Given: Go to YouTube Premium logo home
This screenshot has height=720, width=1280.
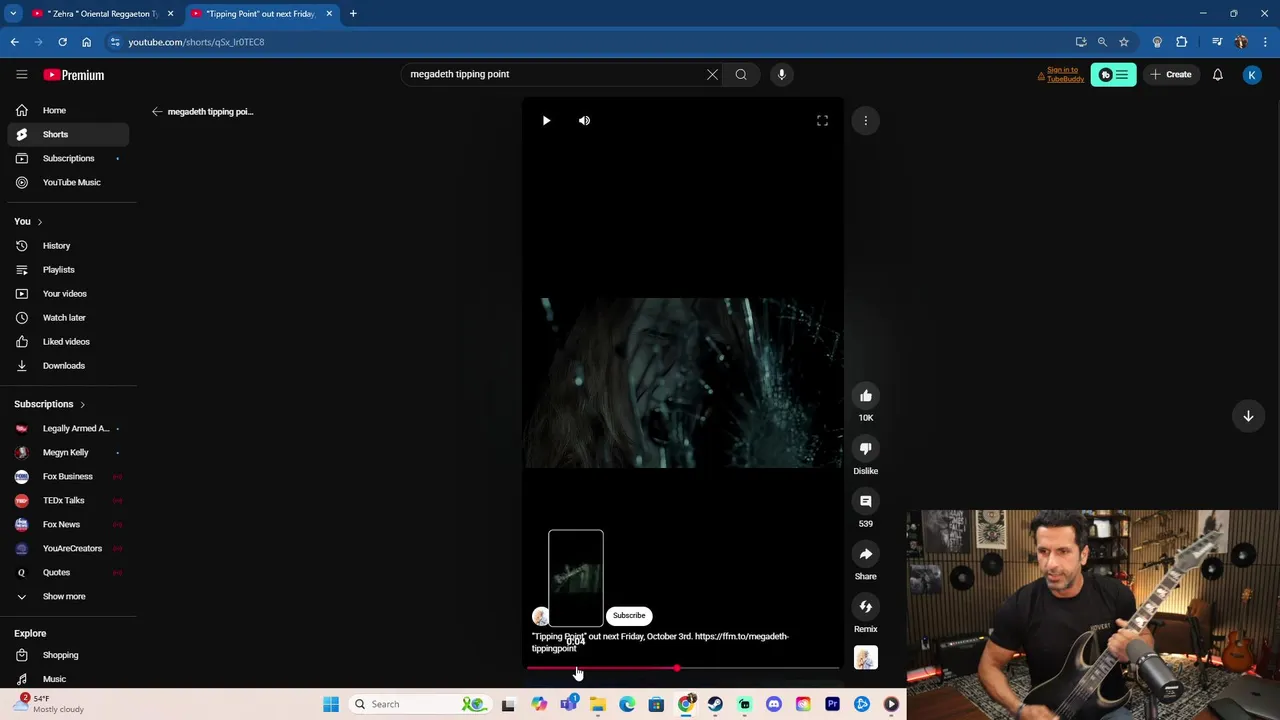Looking at the screenshot, I should 74,75.
